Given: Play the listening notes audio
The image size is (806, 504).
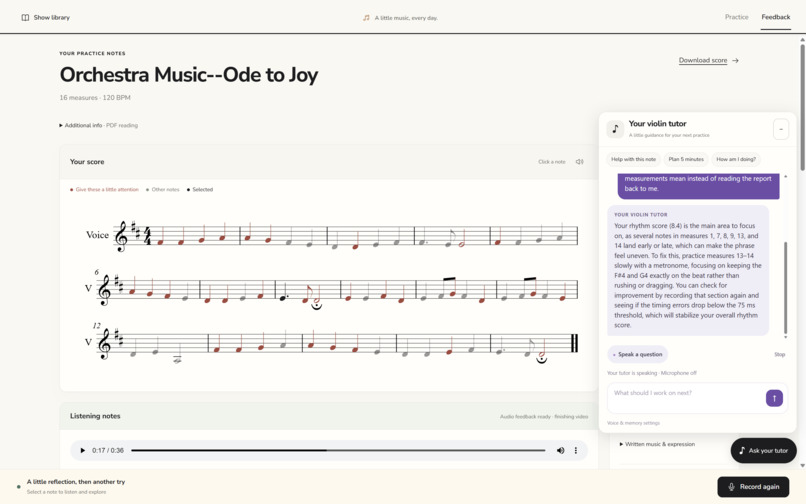Looking at the screenshot, I should 82,451.
